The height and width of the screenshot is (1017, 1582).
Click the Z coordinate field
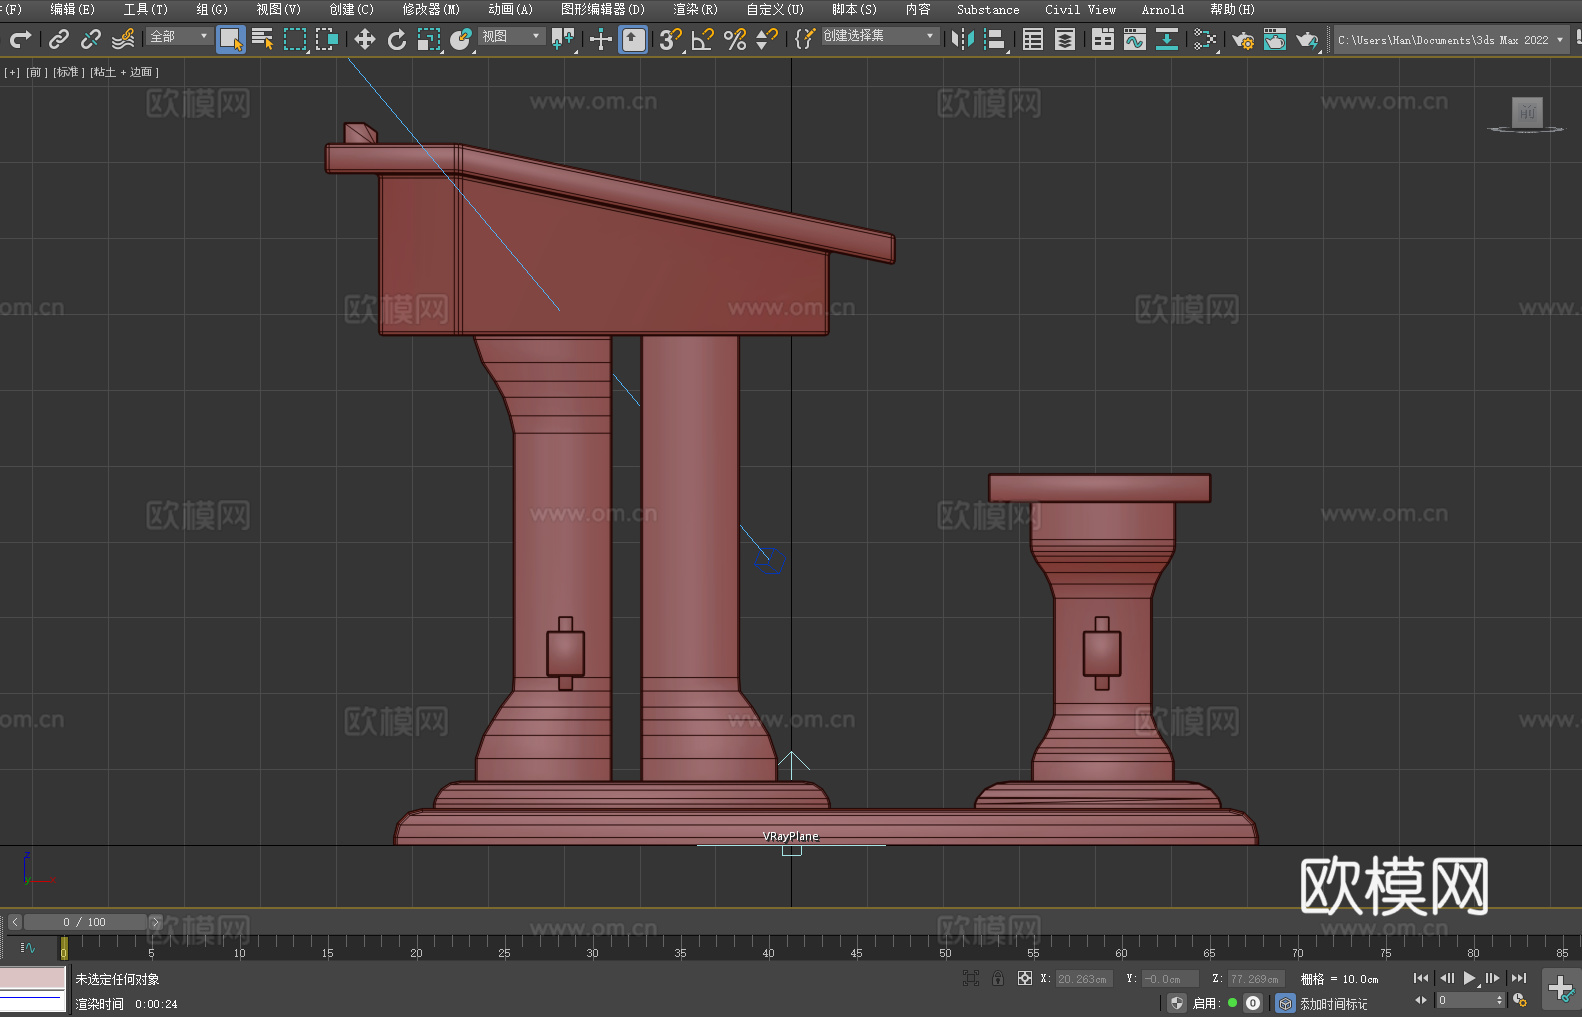coord(1255,979)
